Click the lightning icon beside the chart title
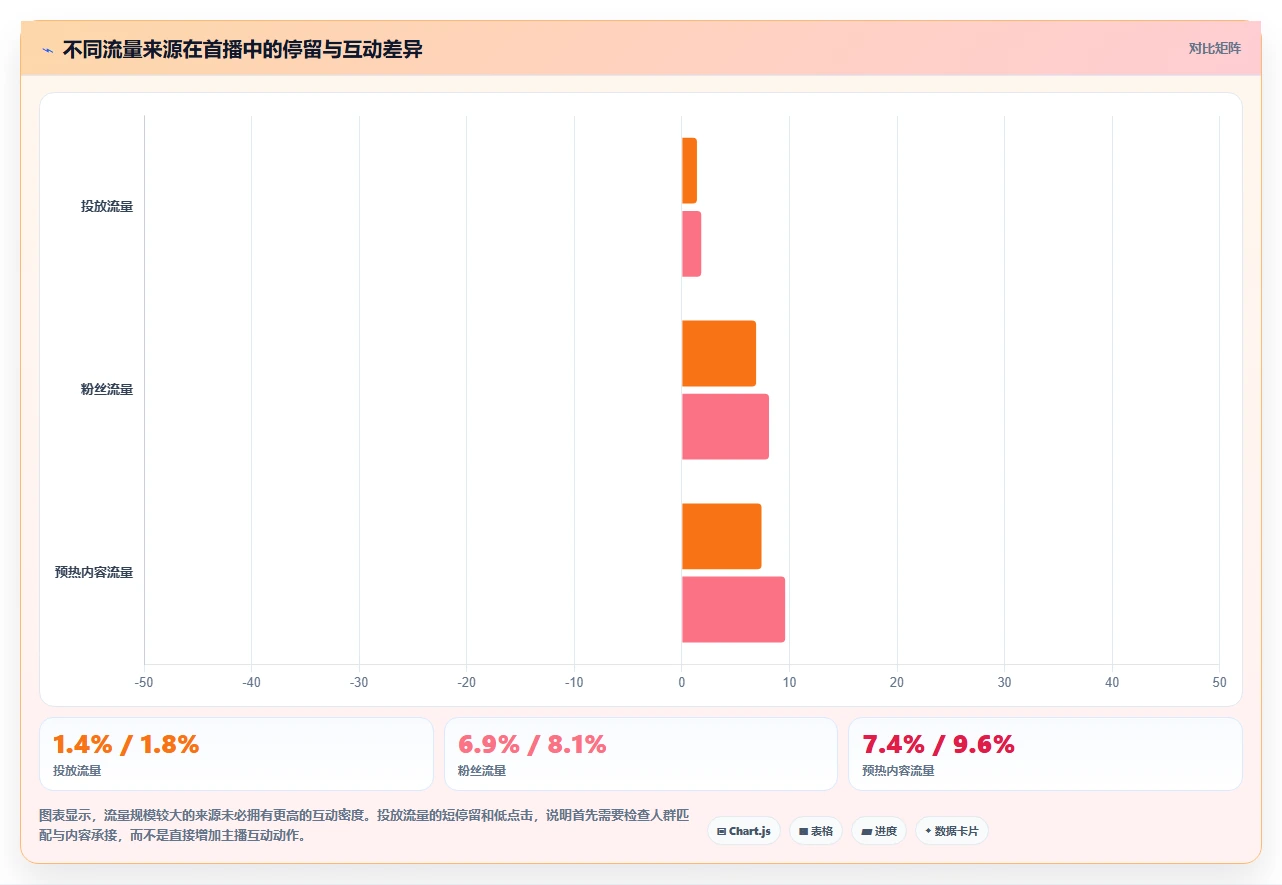The image size is (1282, 885). [47, 50]
